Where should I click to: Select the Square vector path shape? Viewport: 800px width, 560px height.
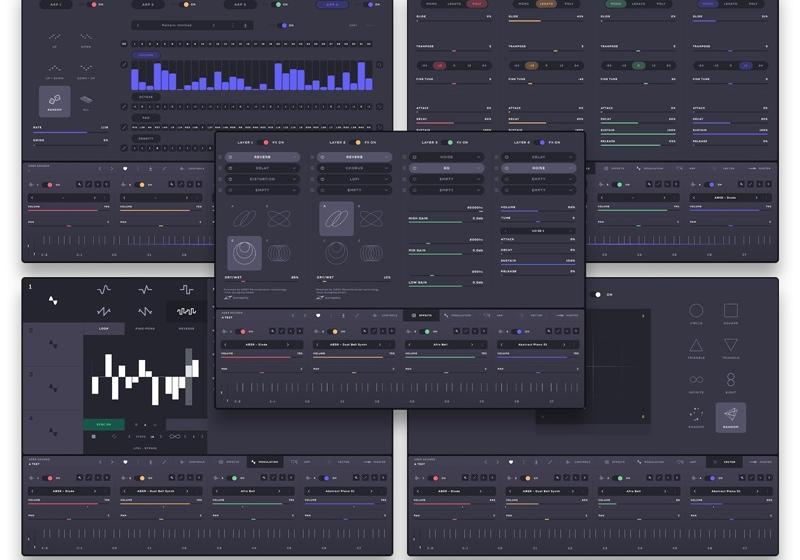click(731, 311)
